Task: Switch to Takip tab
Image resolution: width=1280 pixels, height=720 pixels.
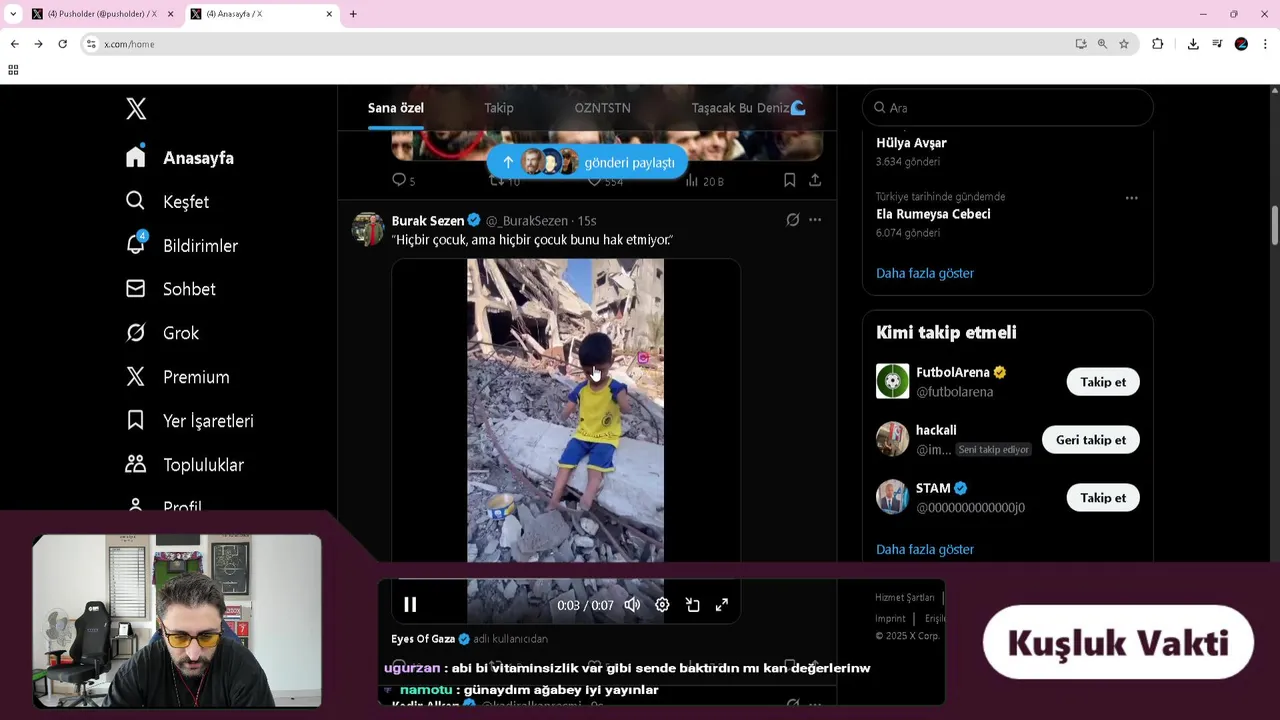Action: [x=499, y=108]
